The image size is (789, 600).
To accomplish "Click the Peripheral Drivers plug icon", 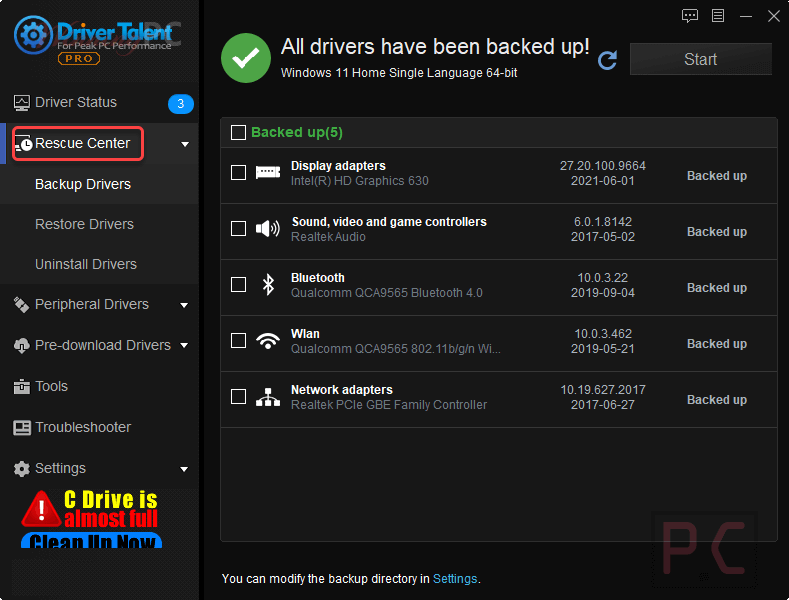I will [21, 305].
